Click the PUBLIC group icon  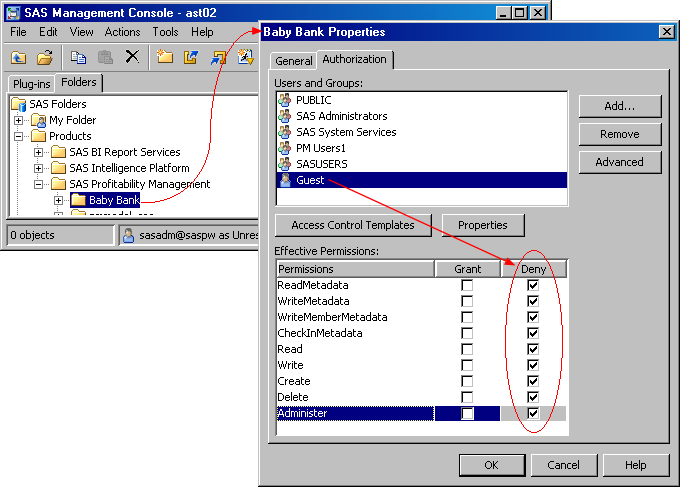[285, 100]
